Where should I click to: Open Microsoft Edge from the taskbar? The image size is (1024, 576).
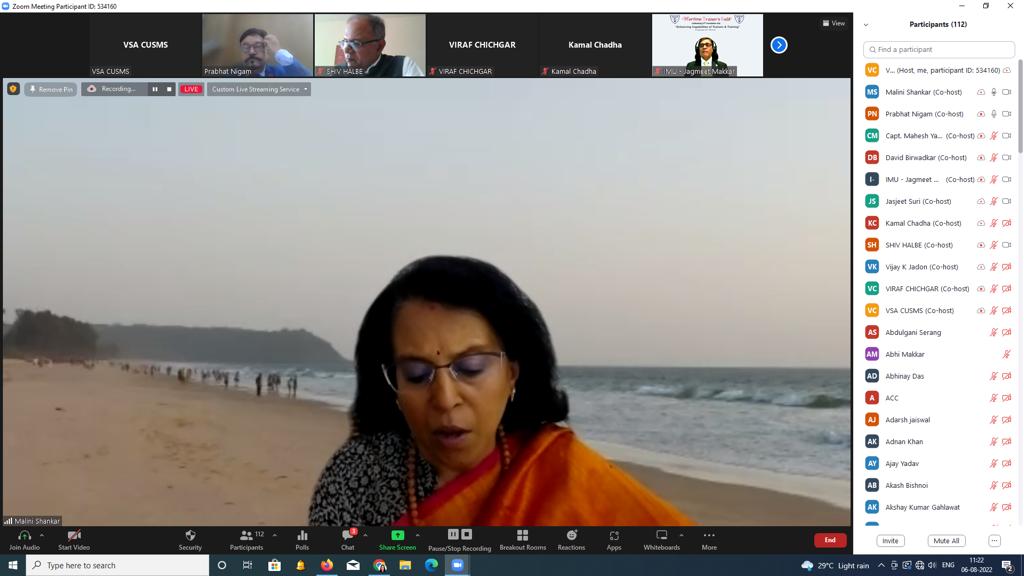click(x=431, y=565)
